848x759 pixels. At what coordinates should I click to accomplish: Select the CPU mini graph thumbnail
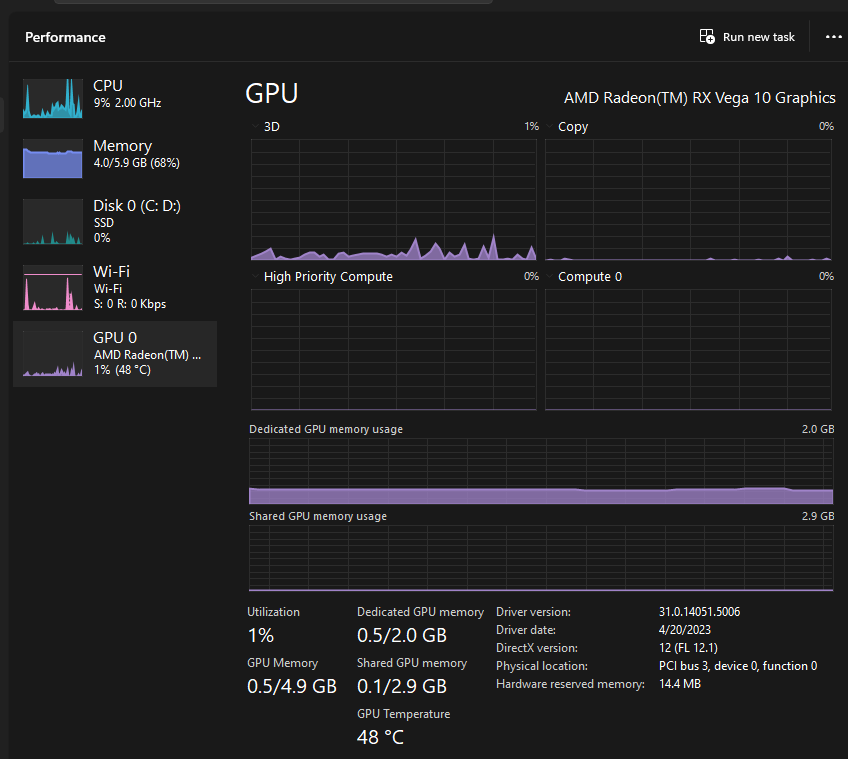(x=52, y=96)
